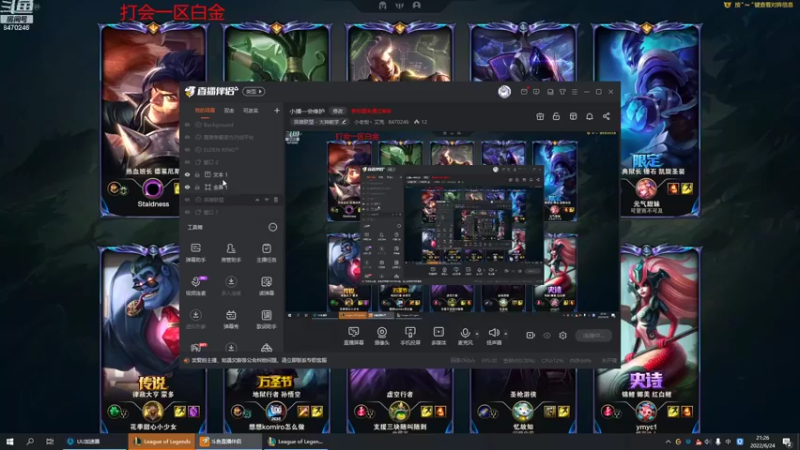Click the notification bell icon
800x450 pixels.
[x=589, y=116]
